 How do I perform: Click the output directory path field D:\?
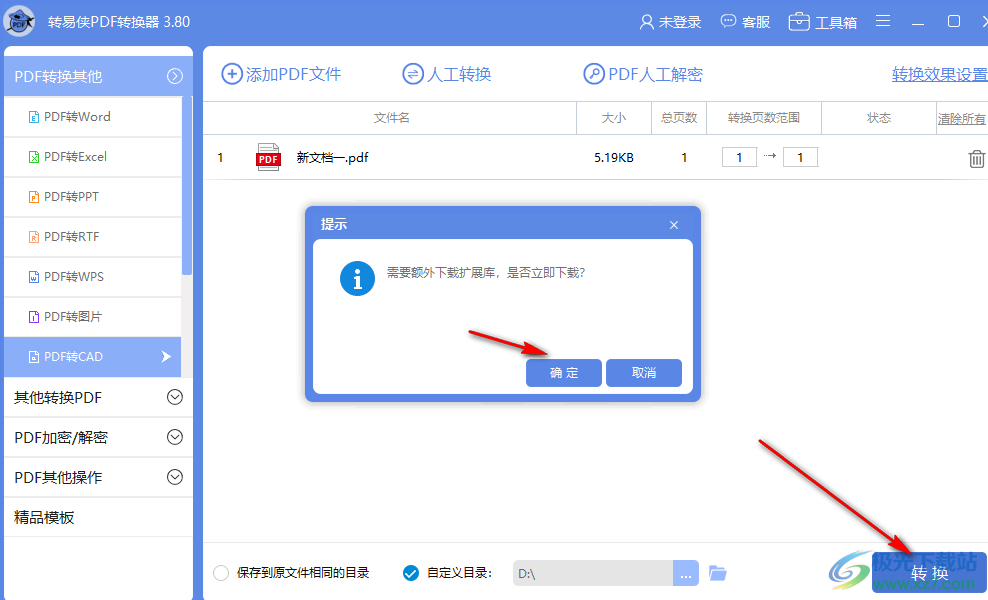(593, 574)
